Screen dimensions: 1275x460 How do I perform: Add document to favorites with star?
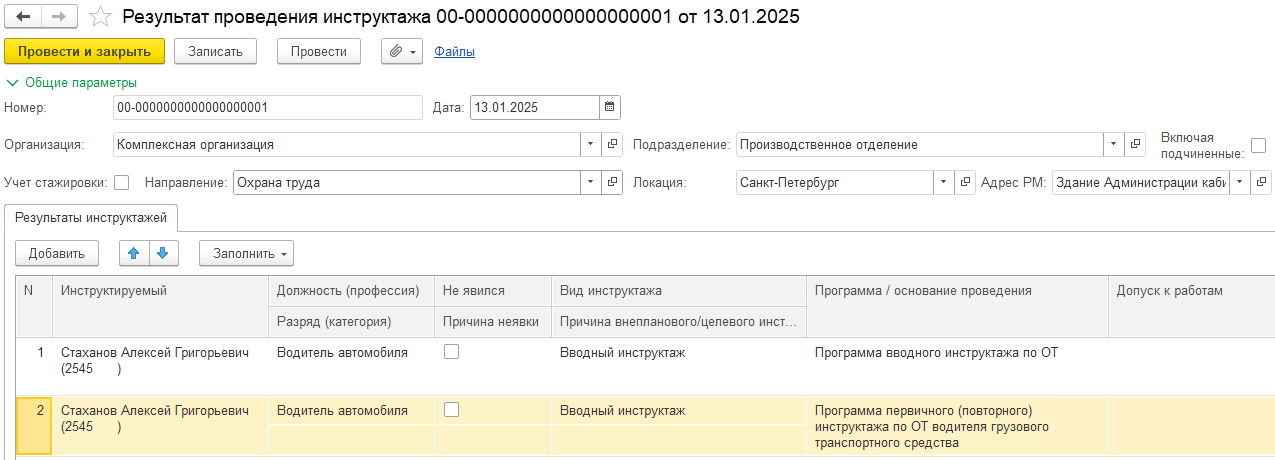click(x=100, y=17)
